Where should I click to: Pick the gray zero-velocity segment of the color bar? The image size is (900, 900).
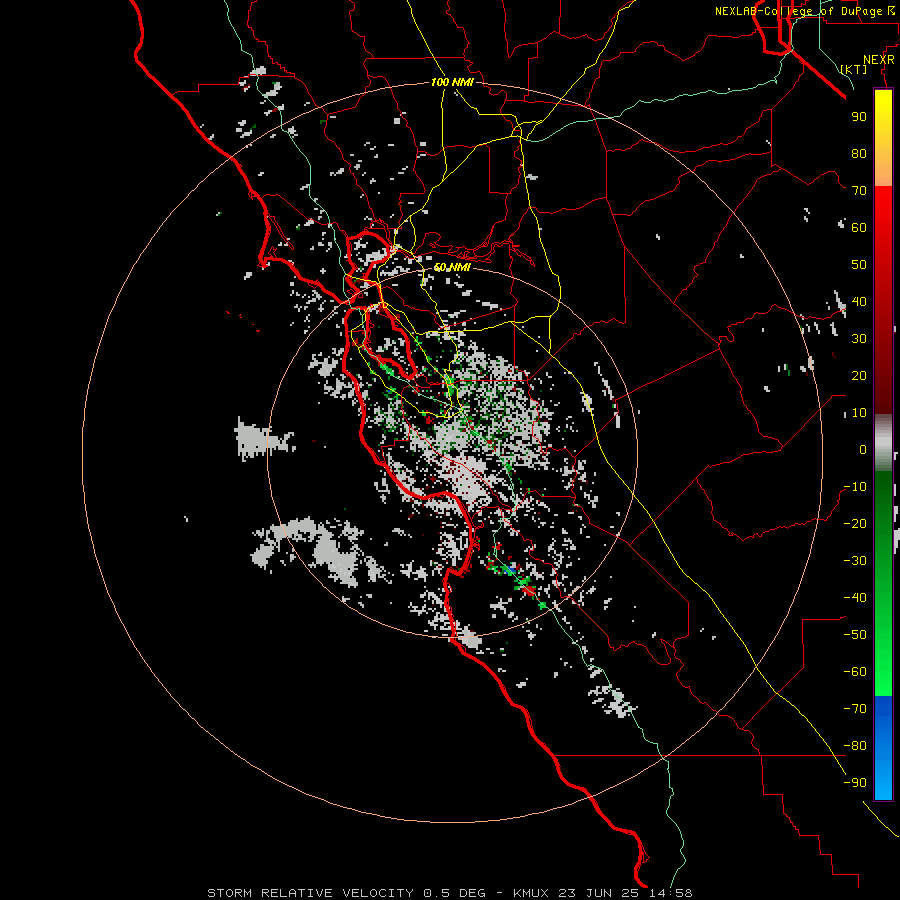[x=883, y=443]
